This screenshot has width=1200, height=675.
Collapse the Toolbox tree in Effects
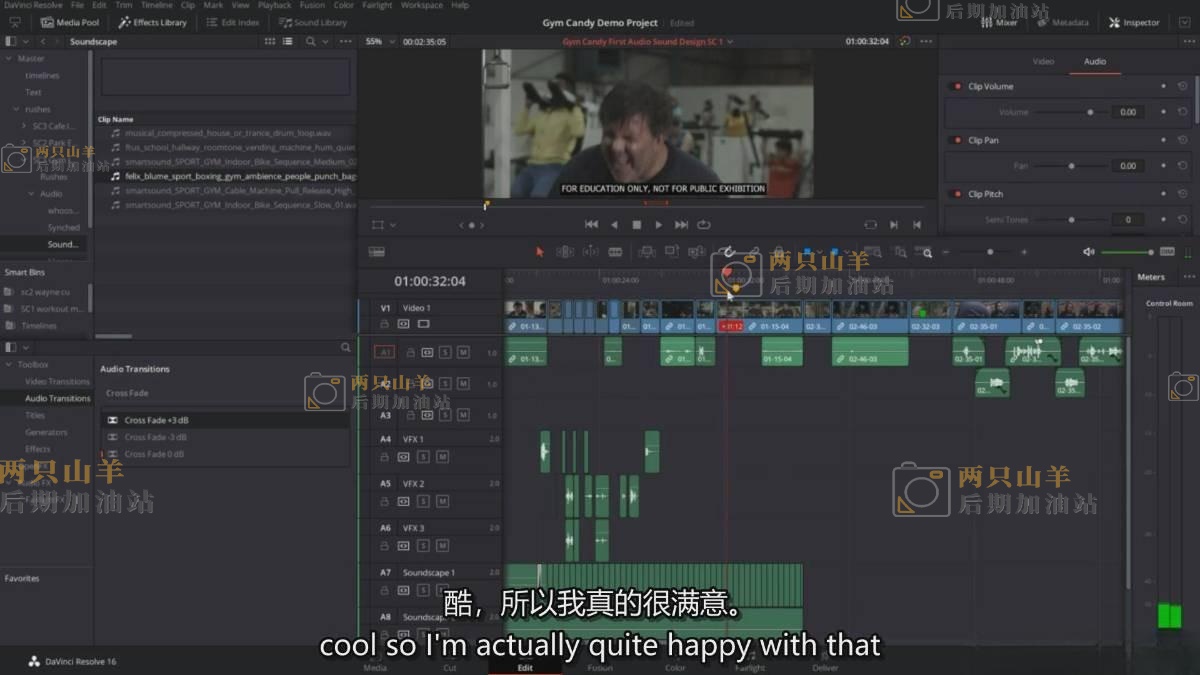(10, 365)
